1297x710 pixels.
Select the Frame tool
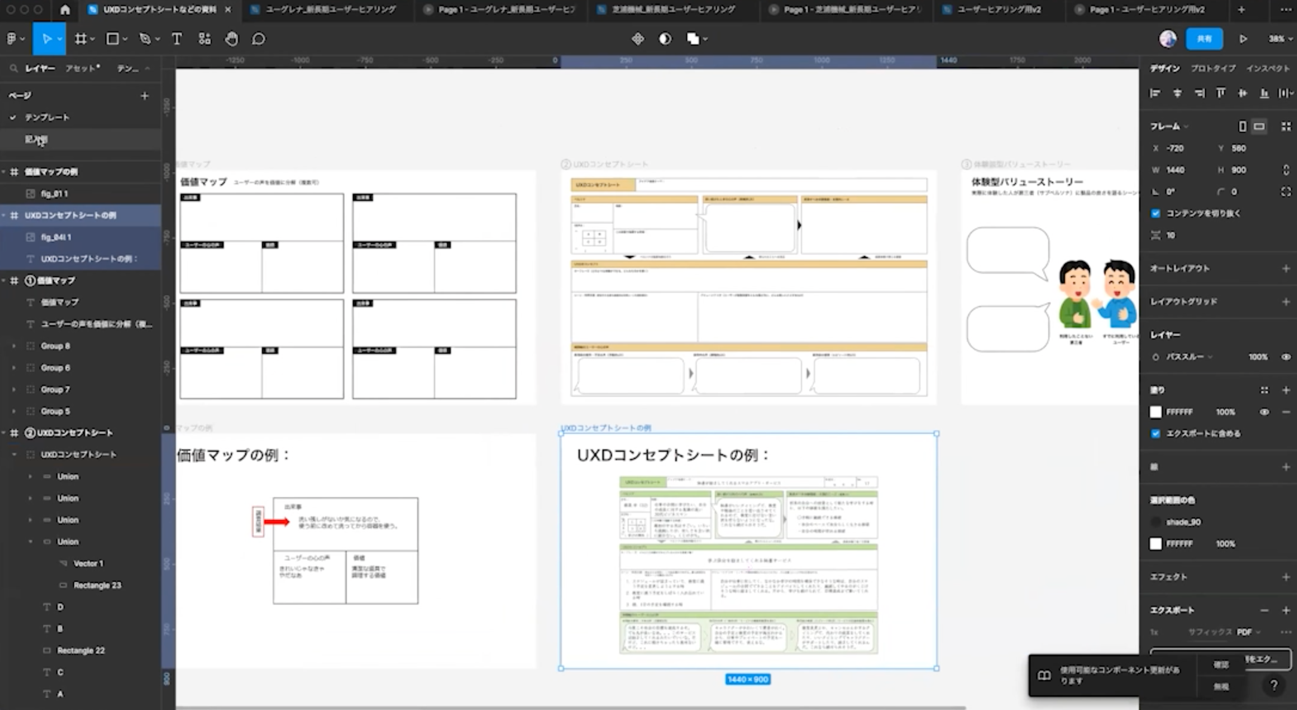coord(81,39)
